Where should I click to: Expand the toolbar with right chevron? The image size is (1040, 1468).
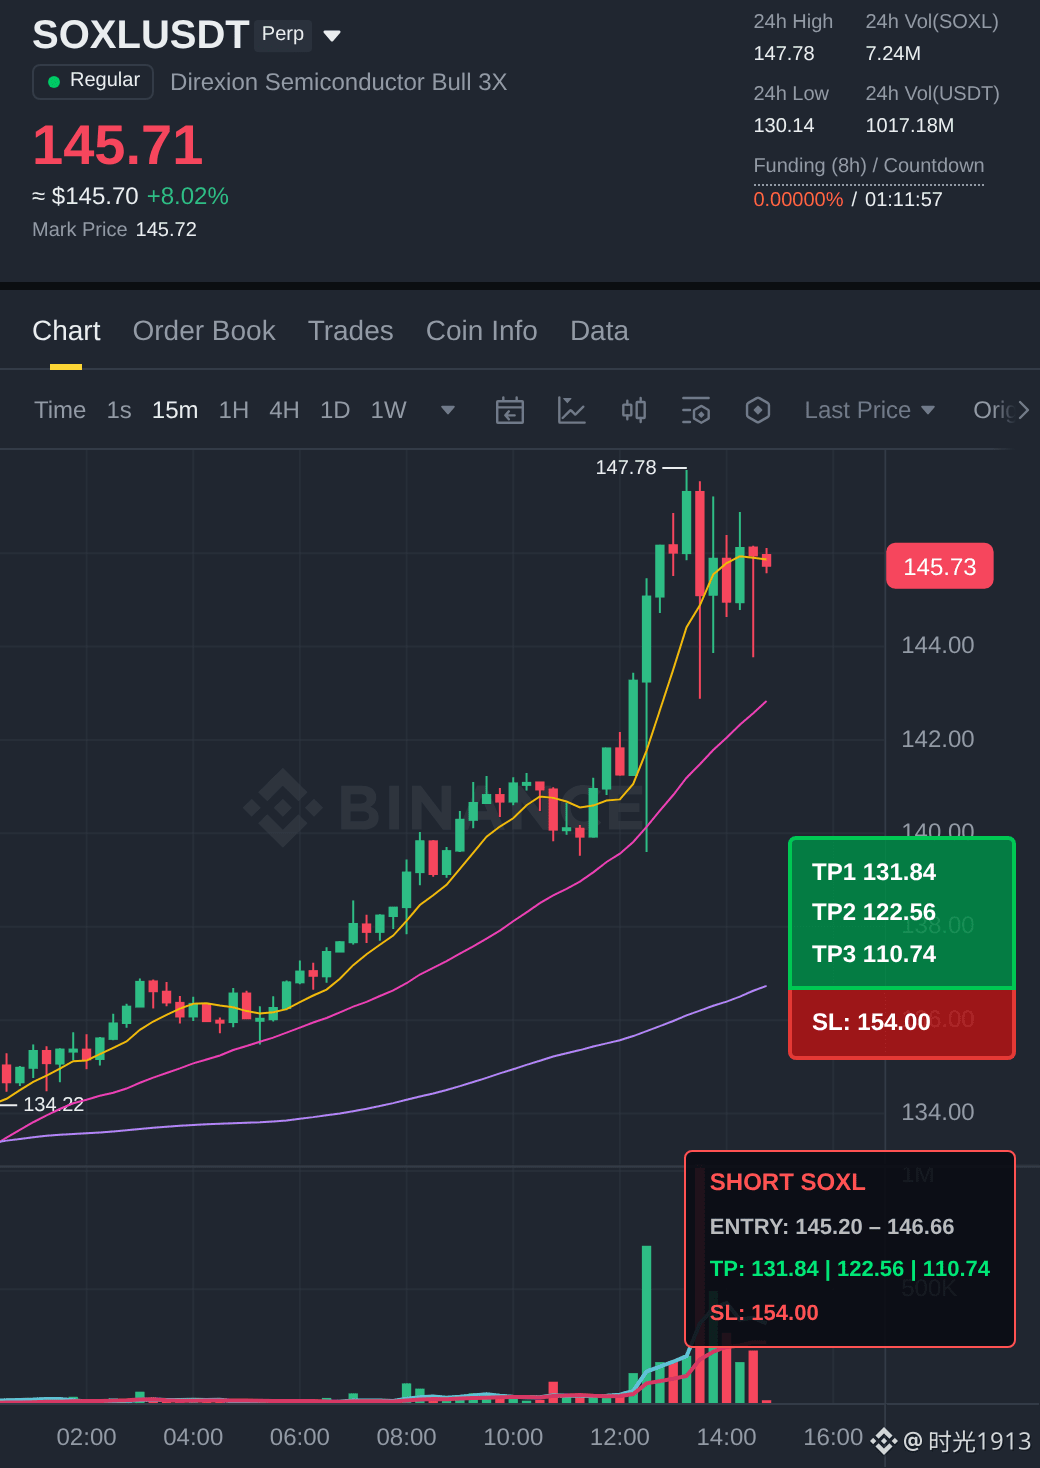point(1023,410)
